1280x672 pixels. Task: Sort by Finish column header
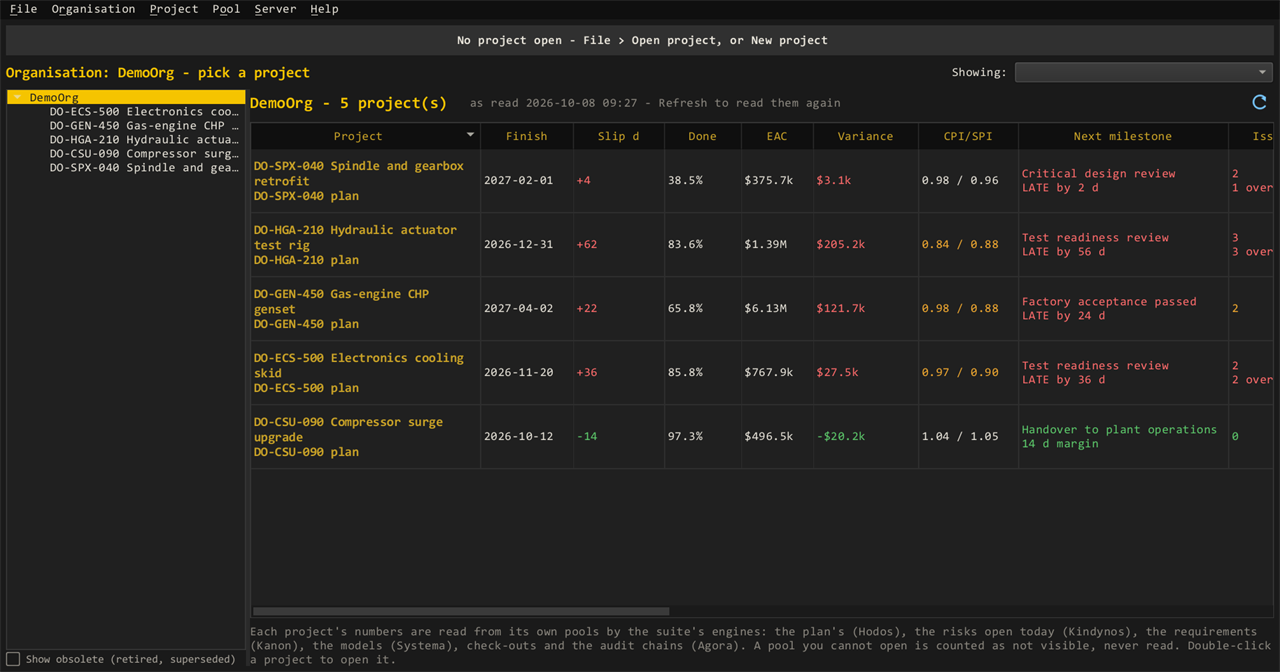pyautogui.click(x=526, y=136)
